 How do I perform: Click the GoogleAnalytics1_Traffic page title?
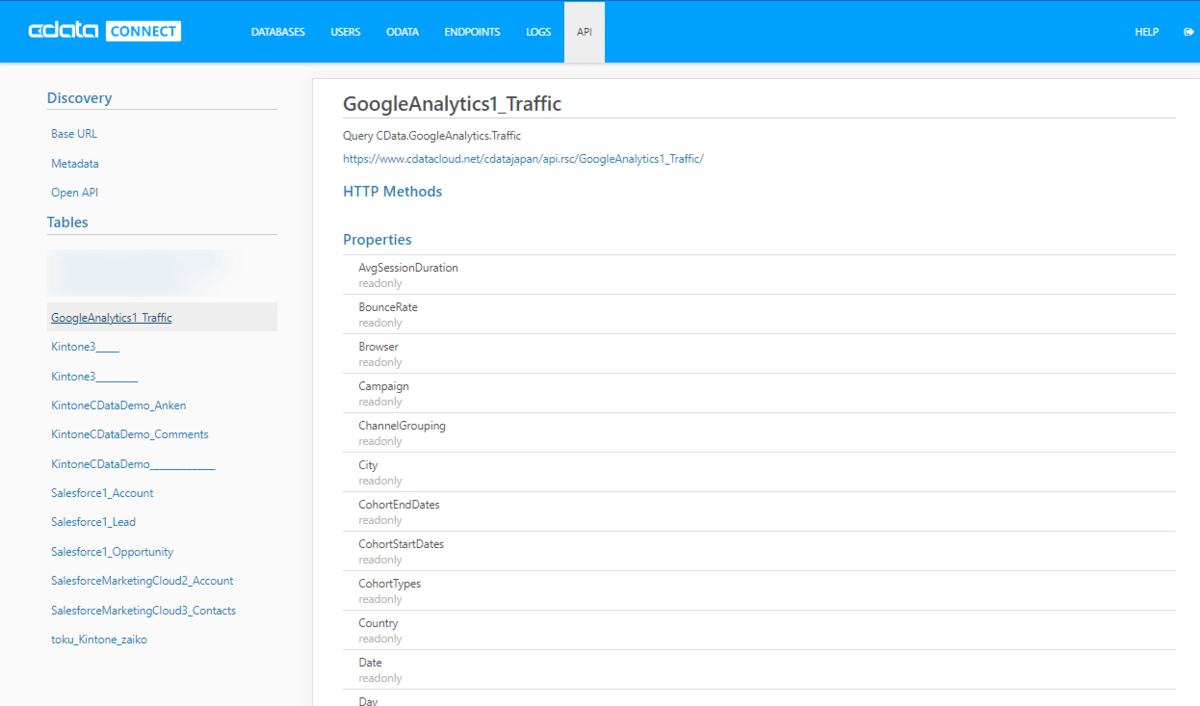click(x=452, y=104)
